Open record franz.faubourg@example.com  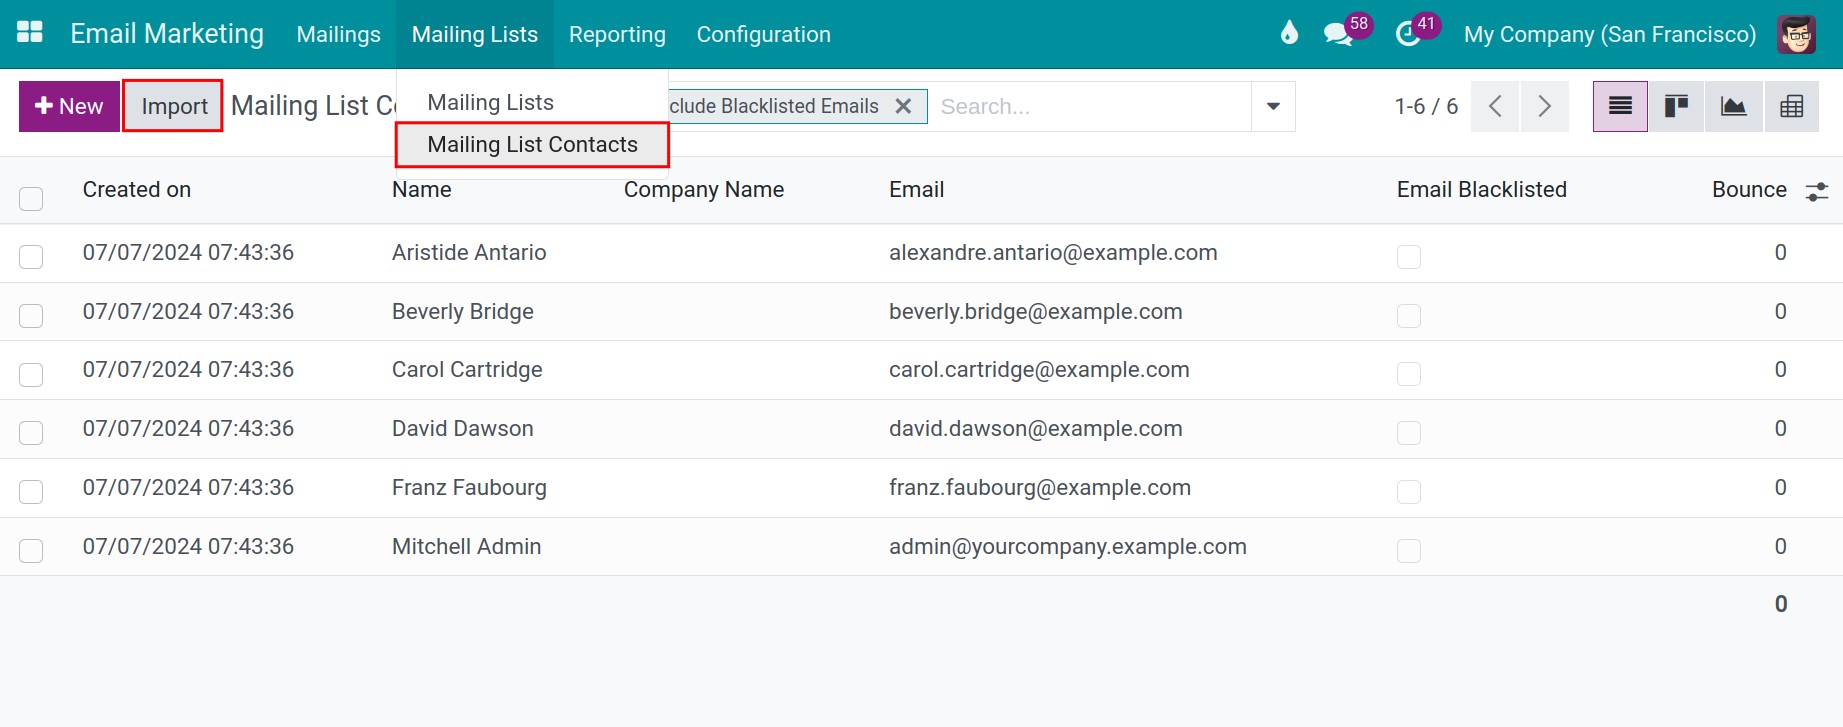click(1040, 488)
